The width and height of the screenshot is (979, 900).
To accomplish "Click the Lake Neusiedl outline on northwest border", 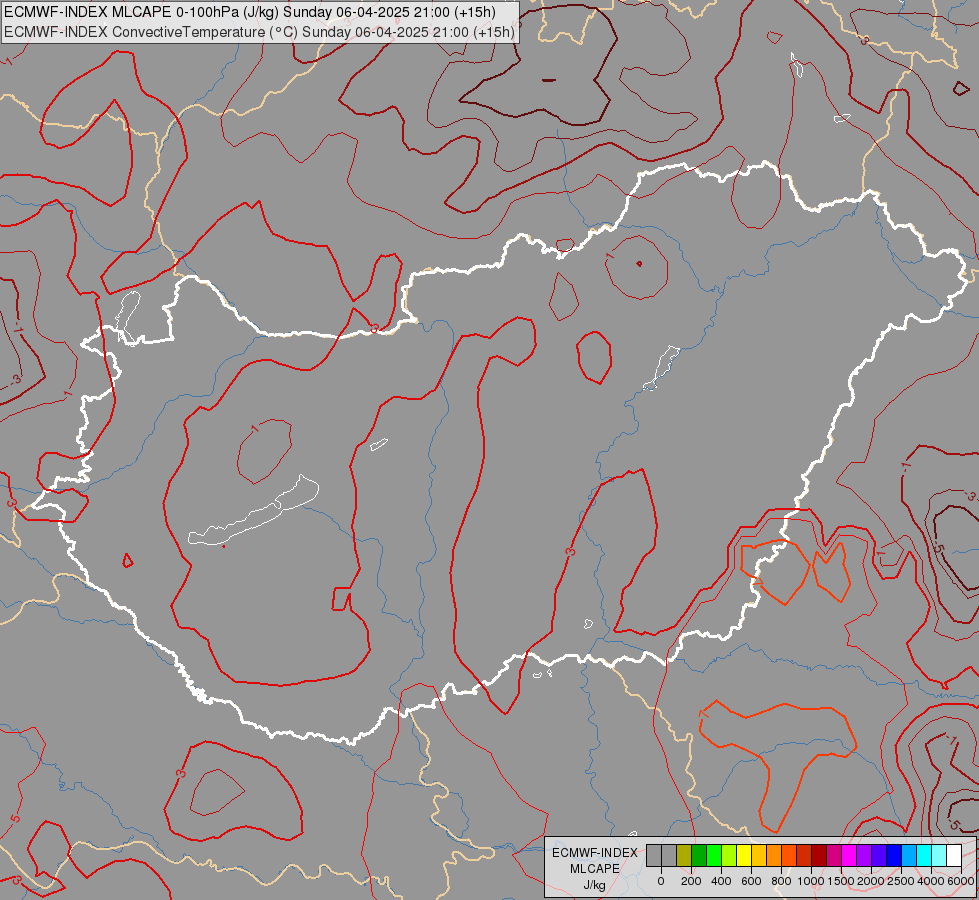I will click(x=128, y=317).
